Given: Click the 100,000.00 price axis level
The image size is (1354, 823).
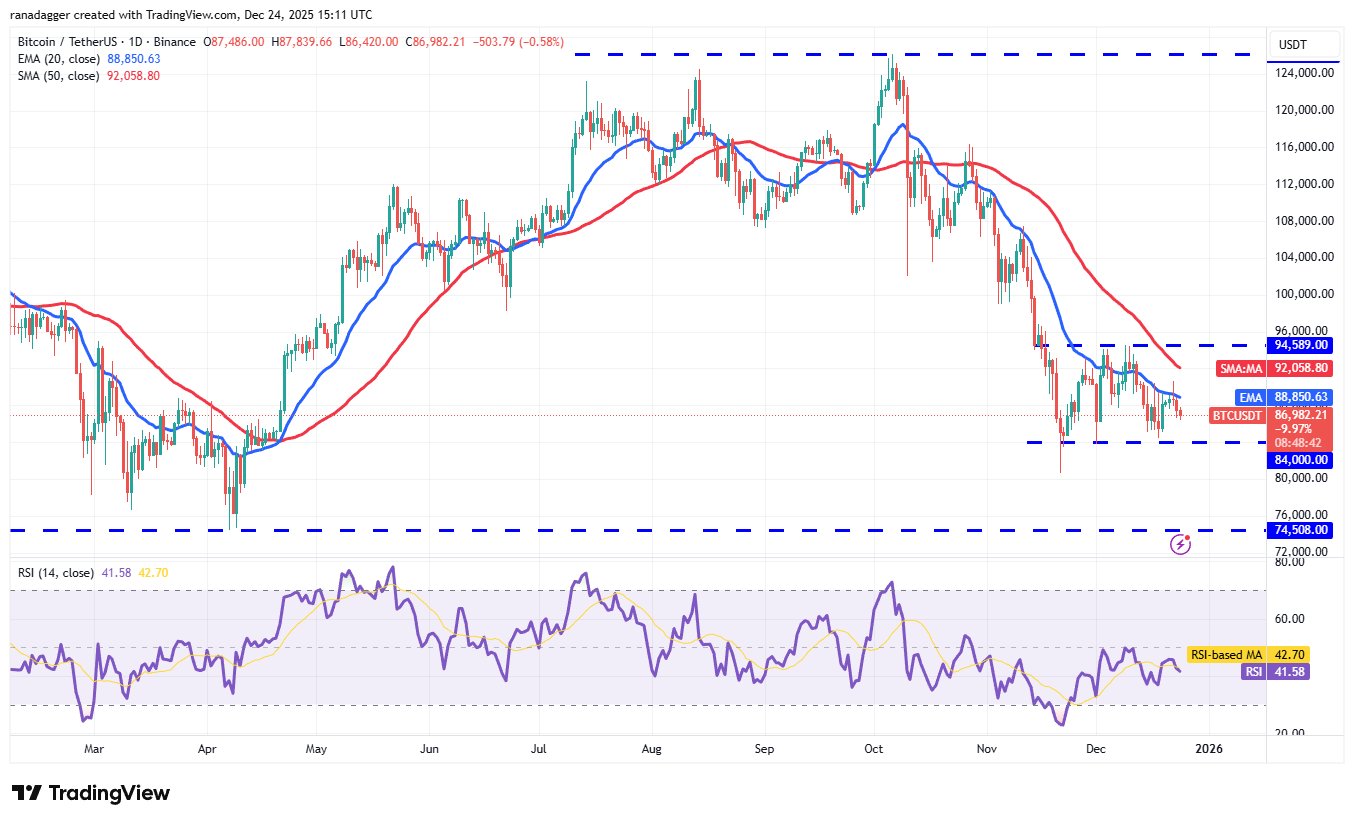Looking at the screenshot, I should [1300, 294].
